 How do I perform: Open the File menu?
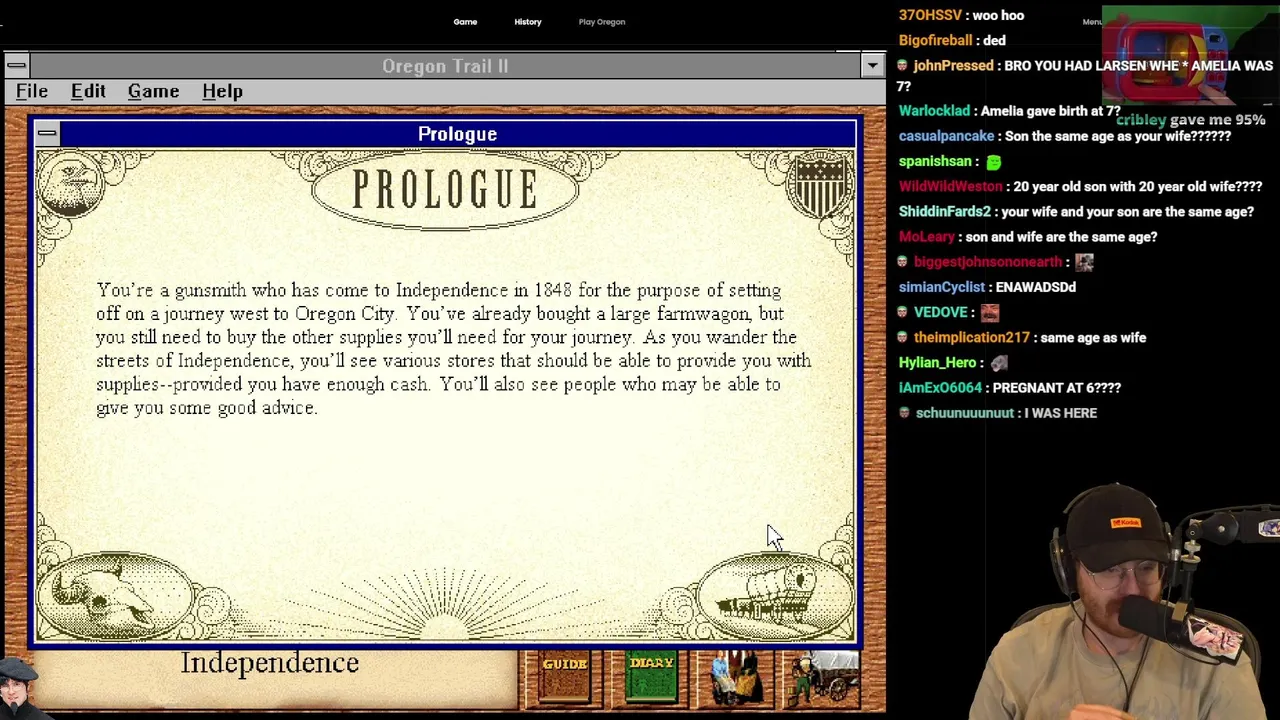[32, 91]
